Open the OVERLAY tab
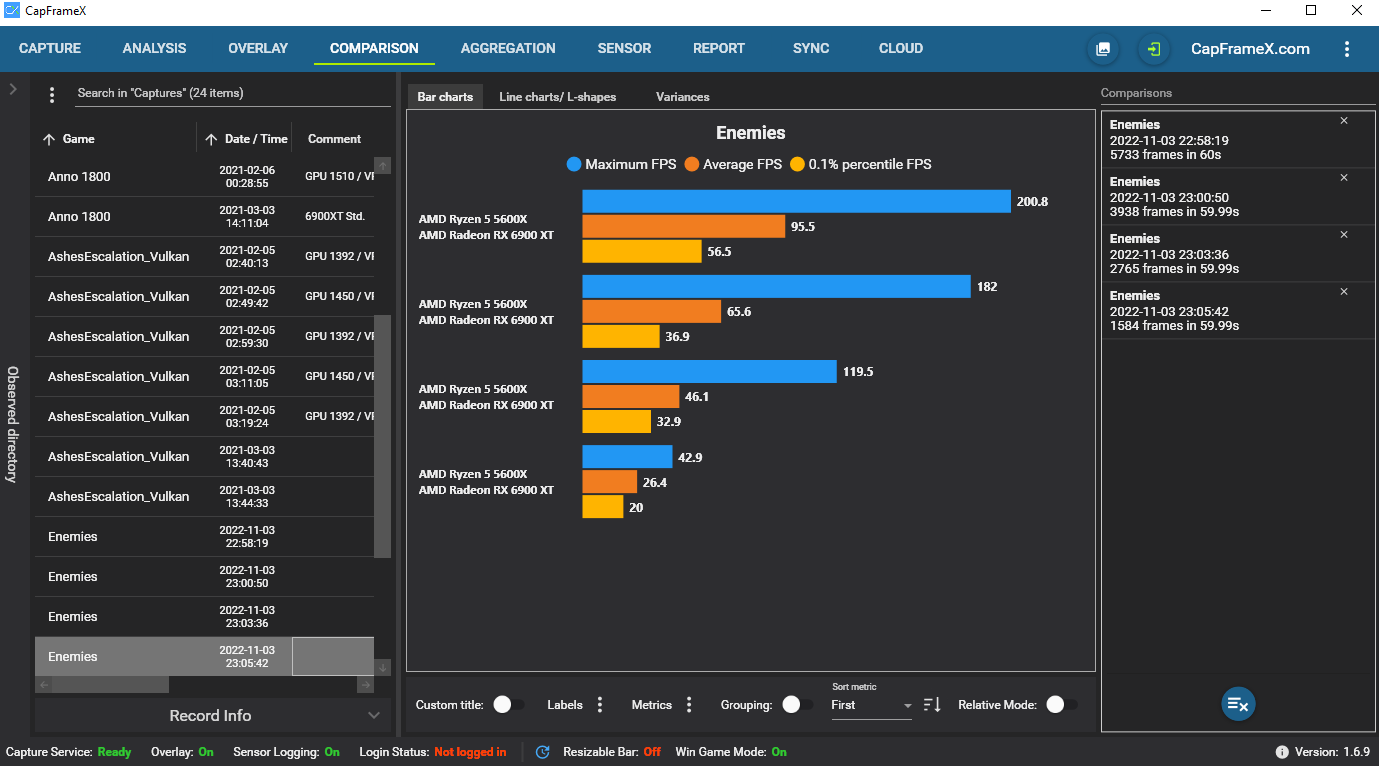Viewport: 1379px width, 766px height. tap(258, 48)
